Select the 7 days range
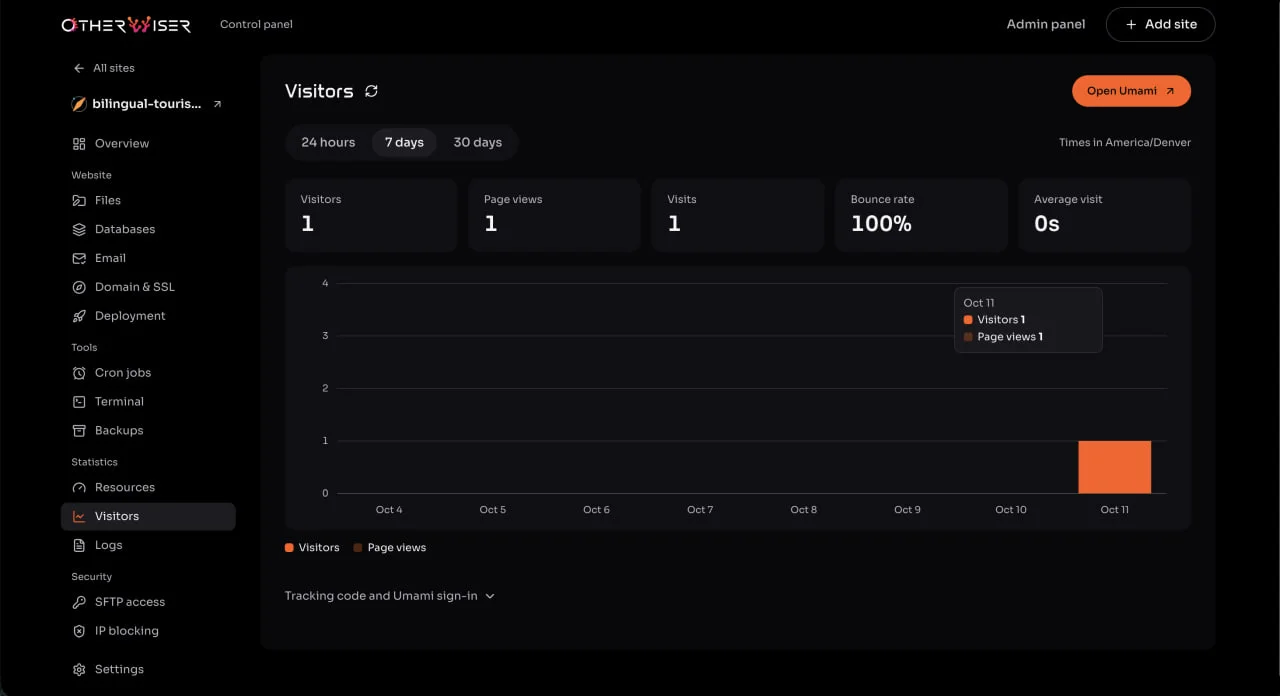The width and height of the screenshot is (1280, 696). (x=404, y=143)
